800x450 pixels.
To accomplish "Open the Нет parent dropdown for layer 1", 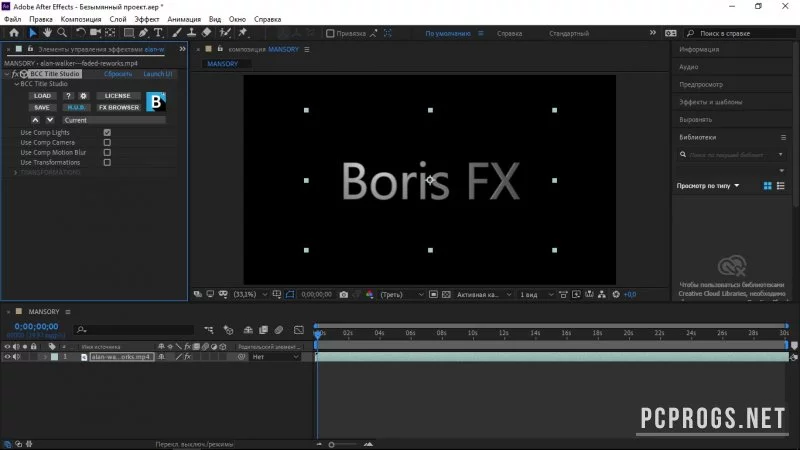I will point(275,357).
